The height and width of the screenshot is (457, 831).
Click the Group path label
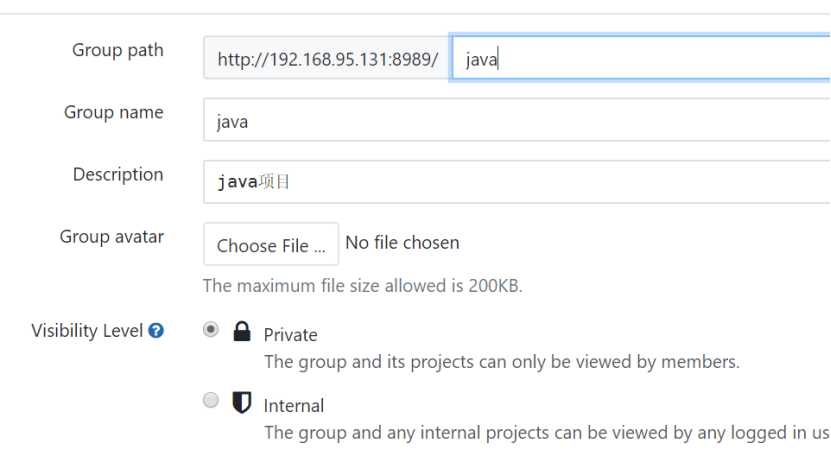[118, 50]
